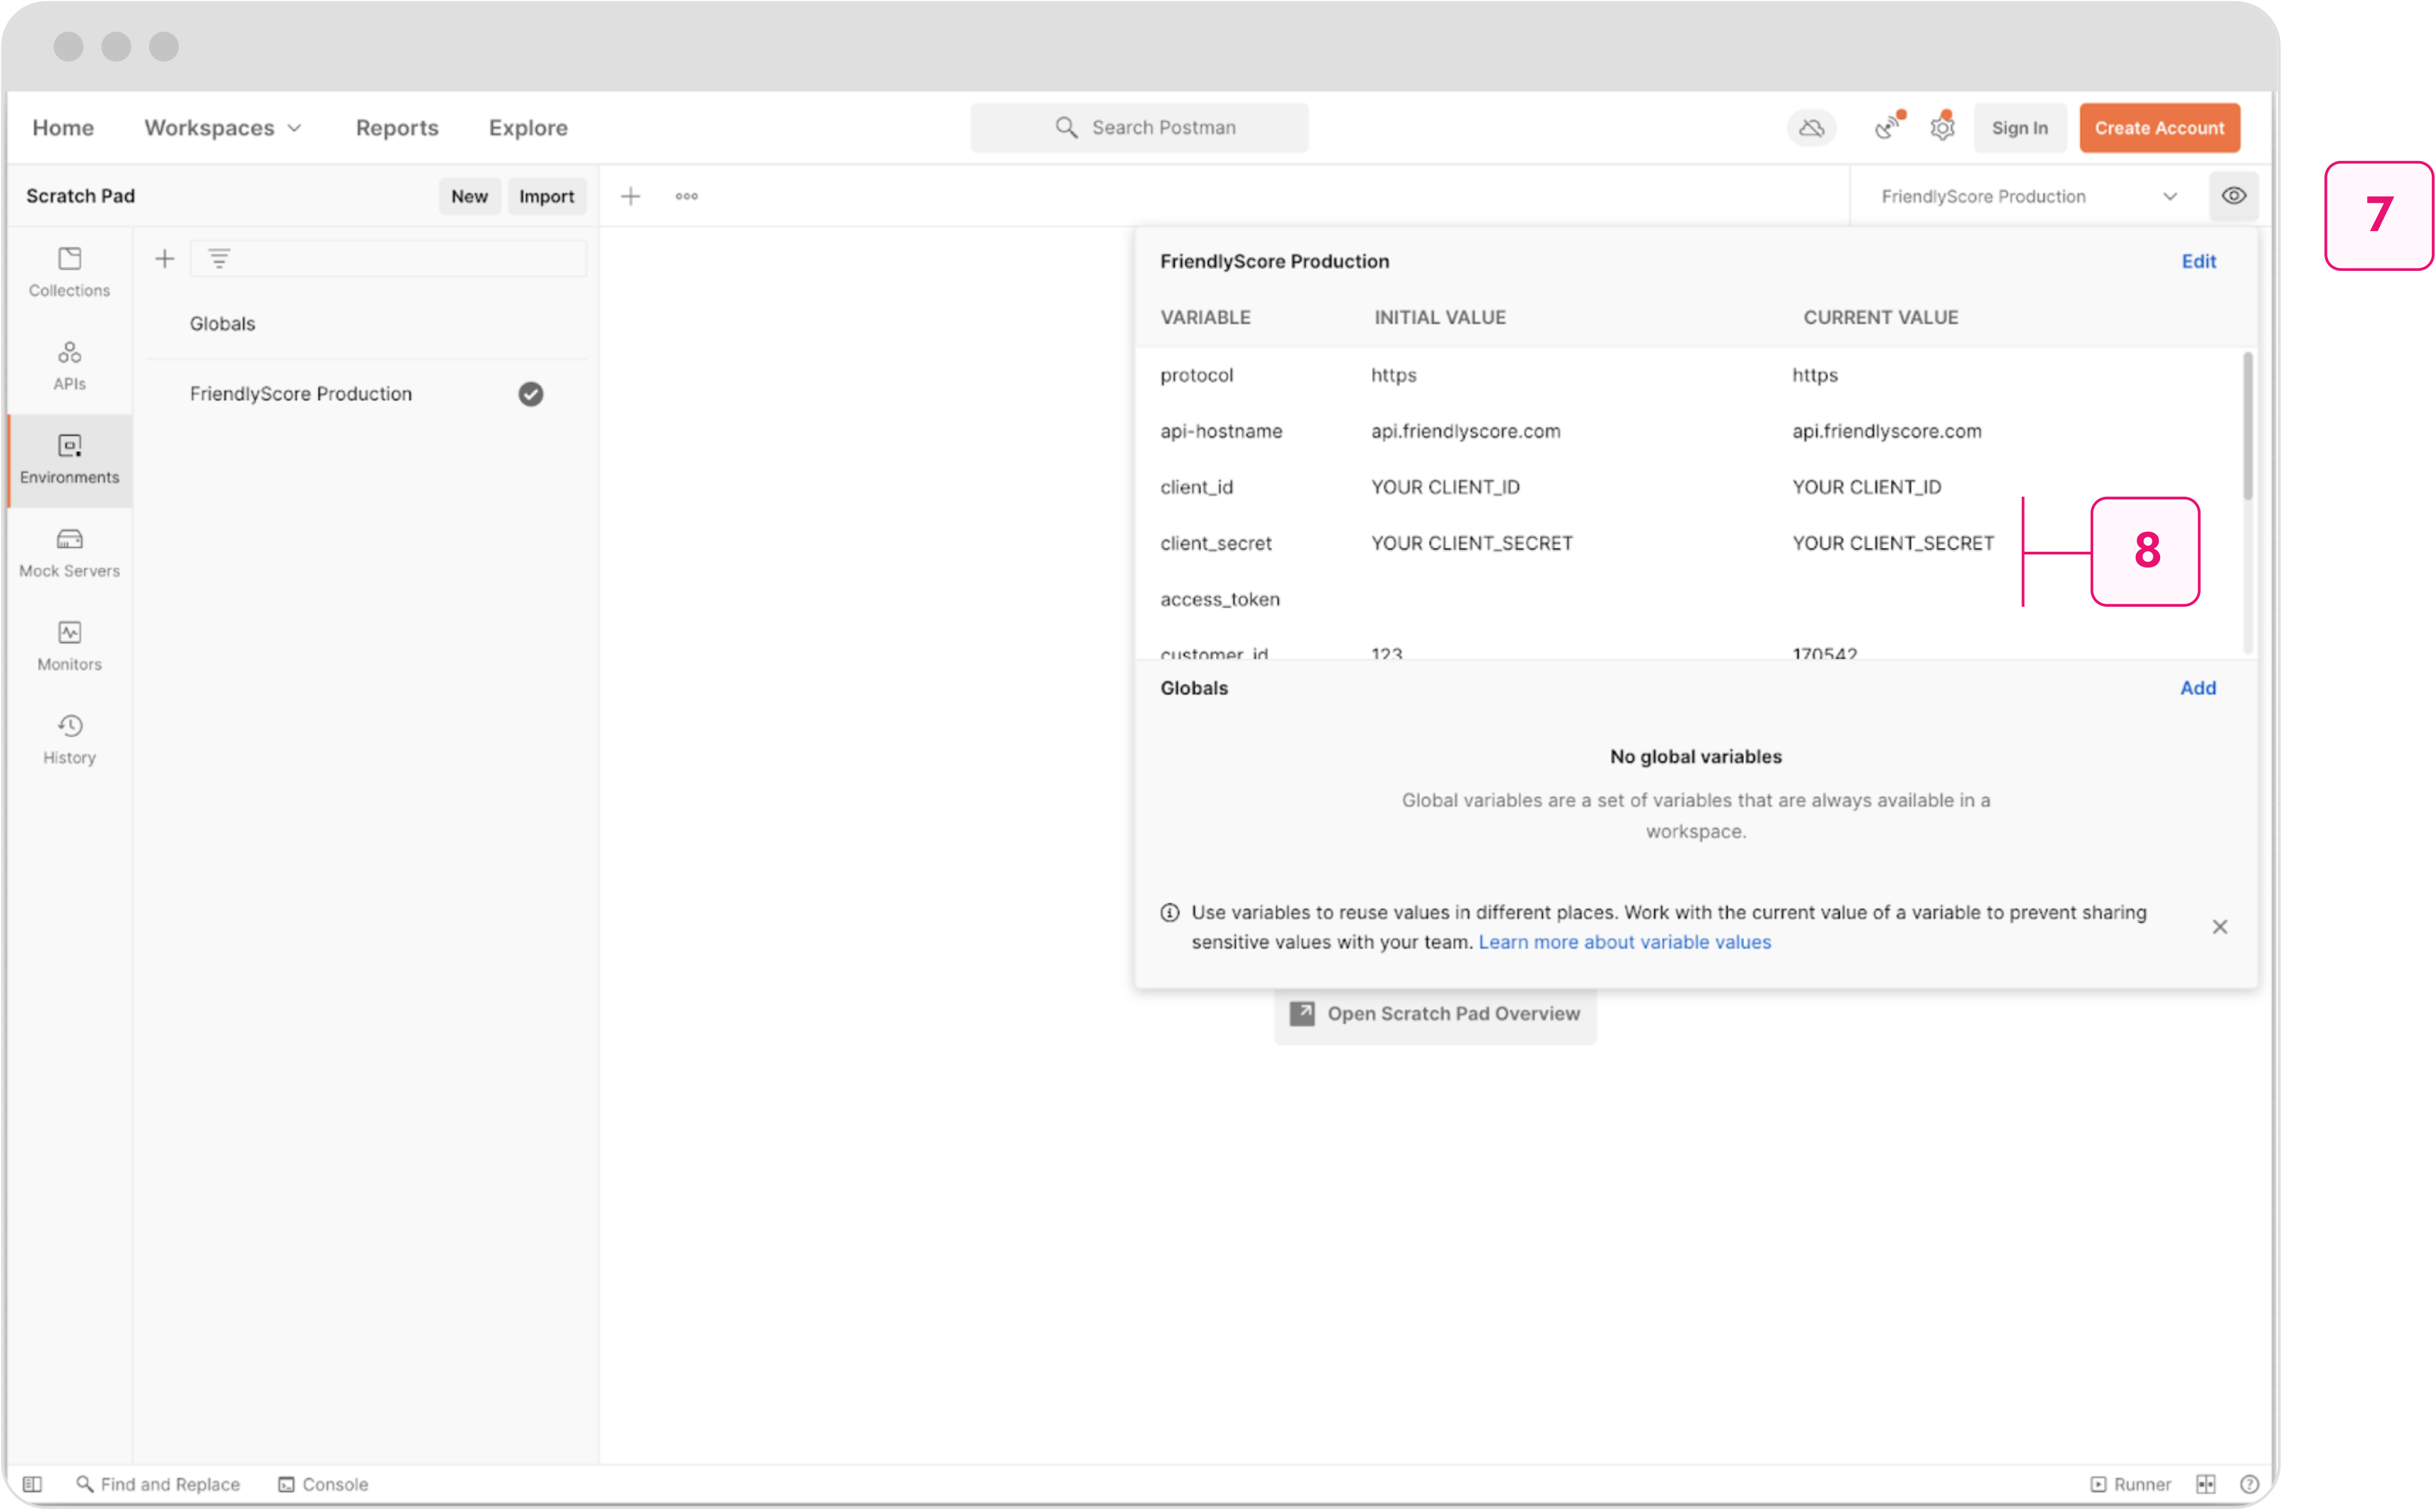Open Learn more about variable values link
The image size is (2435, 1512).
pyautogui.click(x=1624, y=942)
